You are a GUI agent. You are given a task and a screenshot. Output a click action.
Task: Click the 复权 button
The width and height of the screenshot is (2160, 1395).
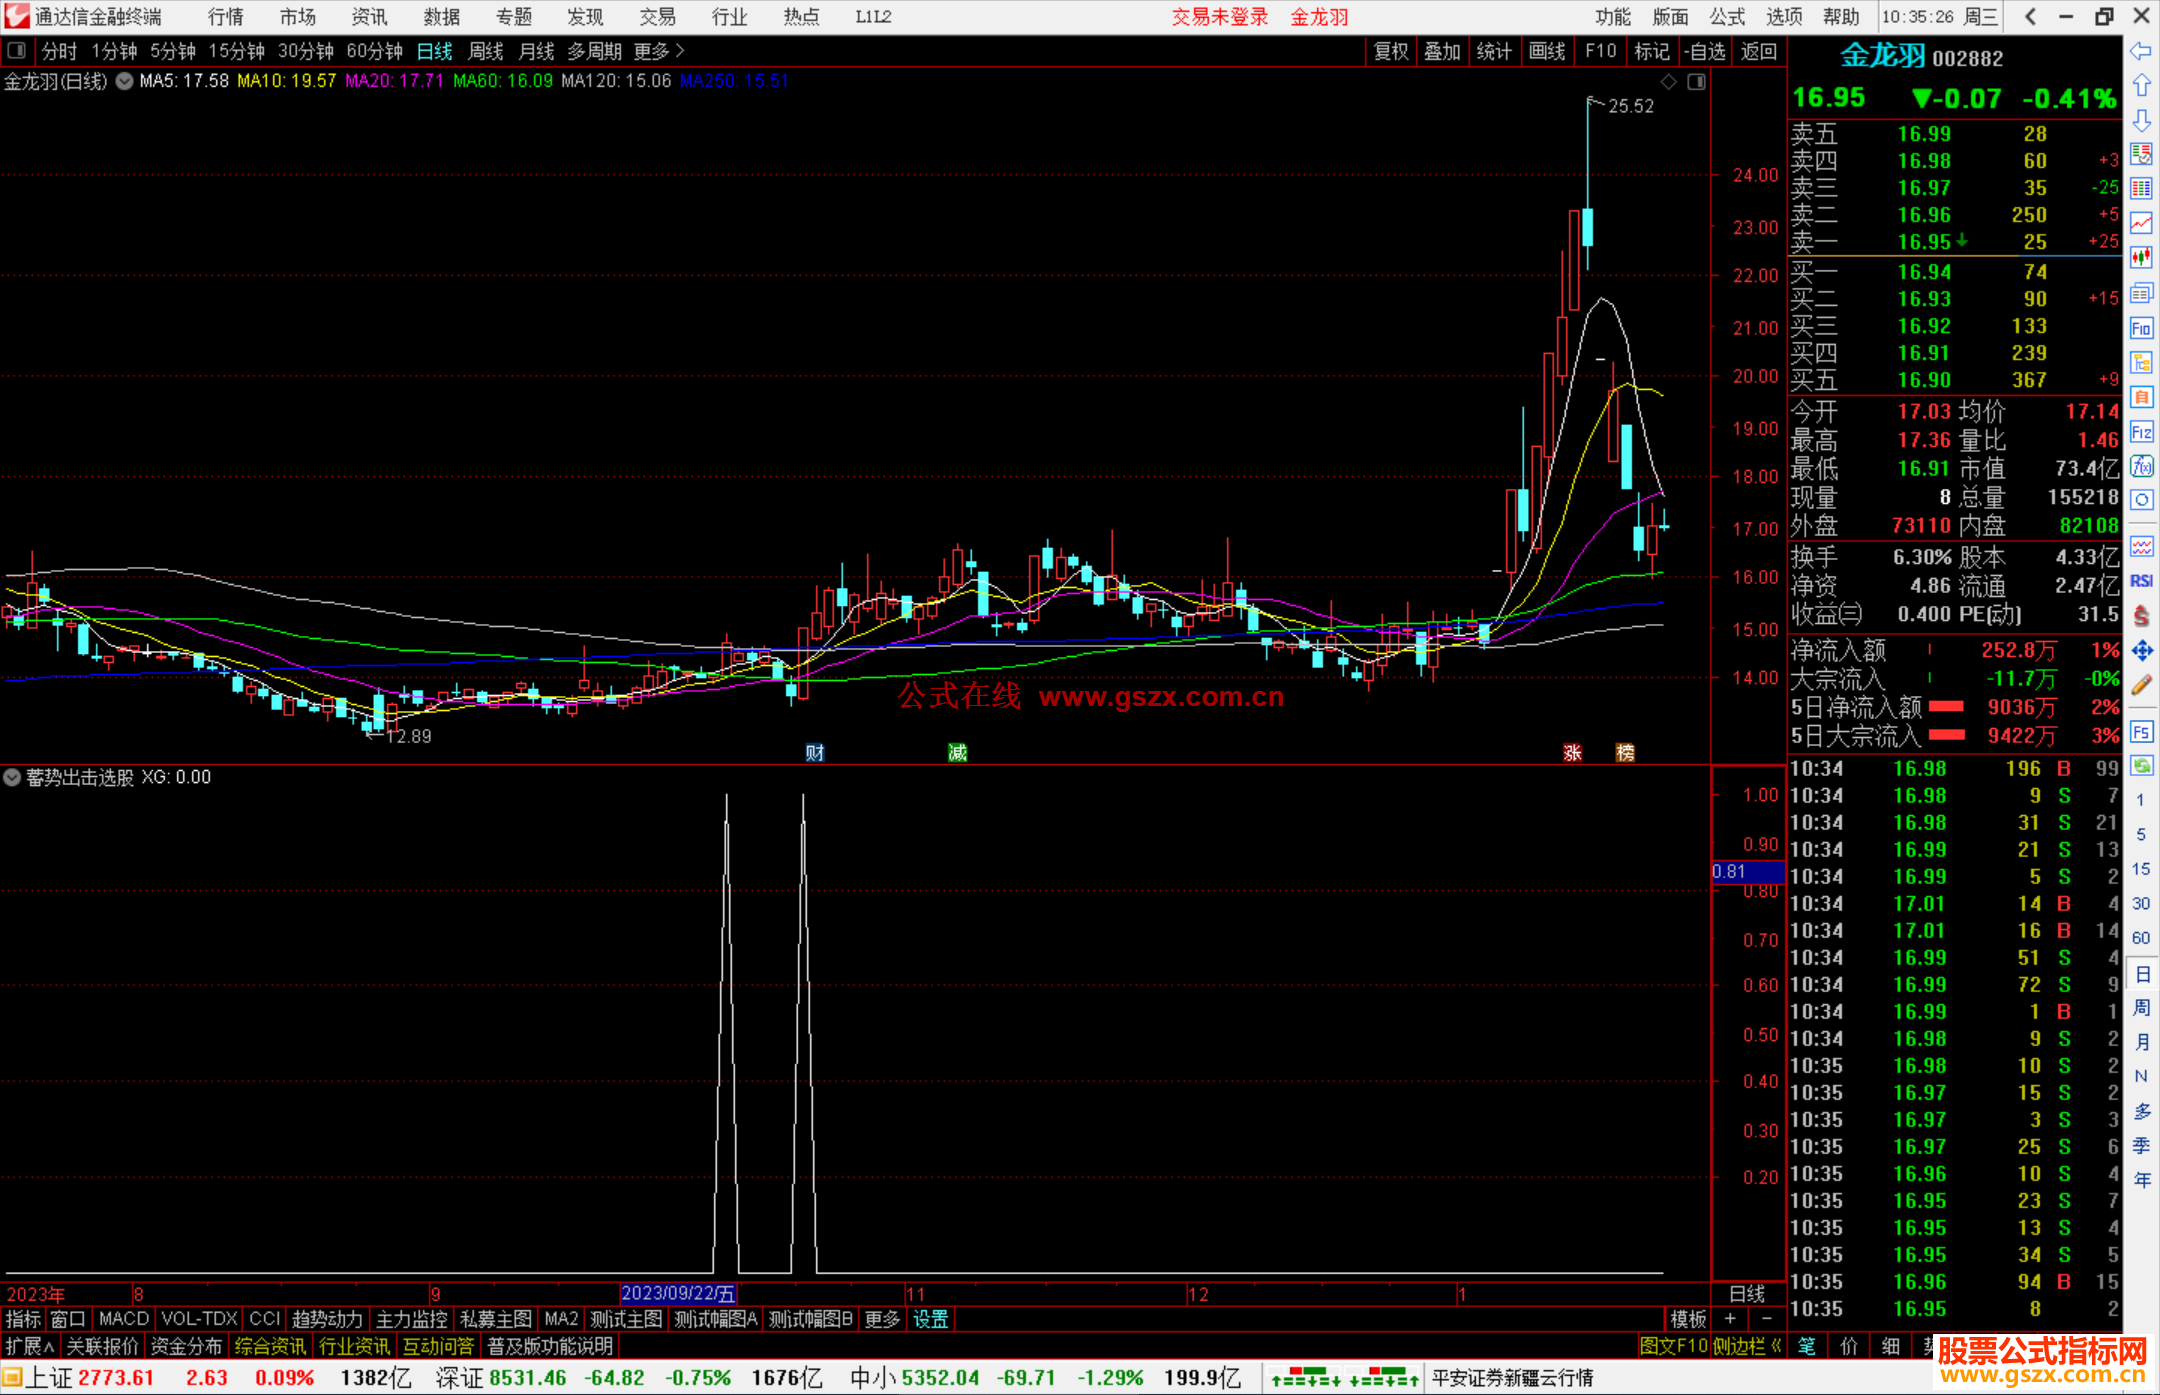1390,51
